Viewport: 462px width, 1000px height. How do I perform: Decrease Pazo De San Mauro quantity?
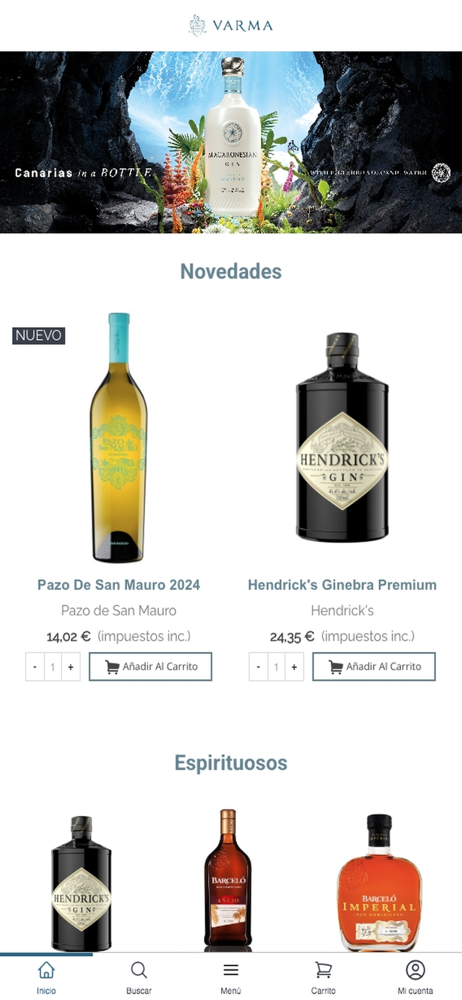35,667
